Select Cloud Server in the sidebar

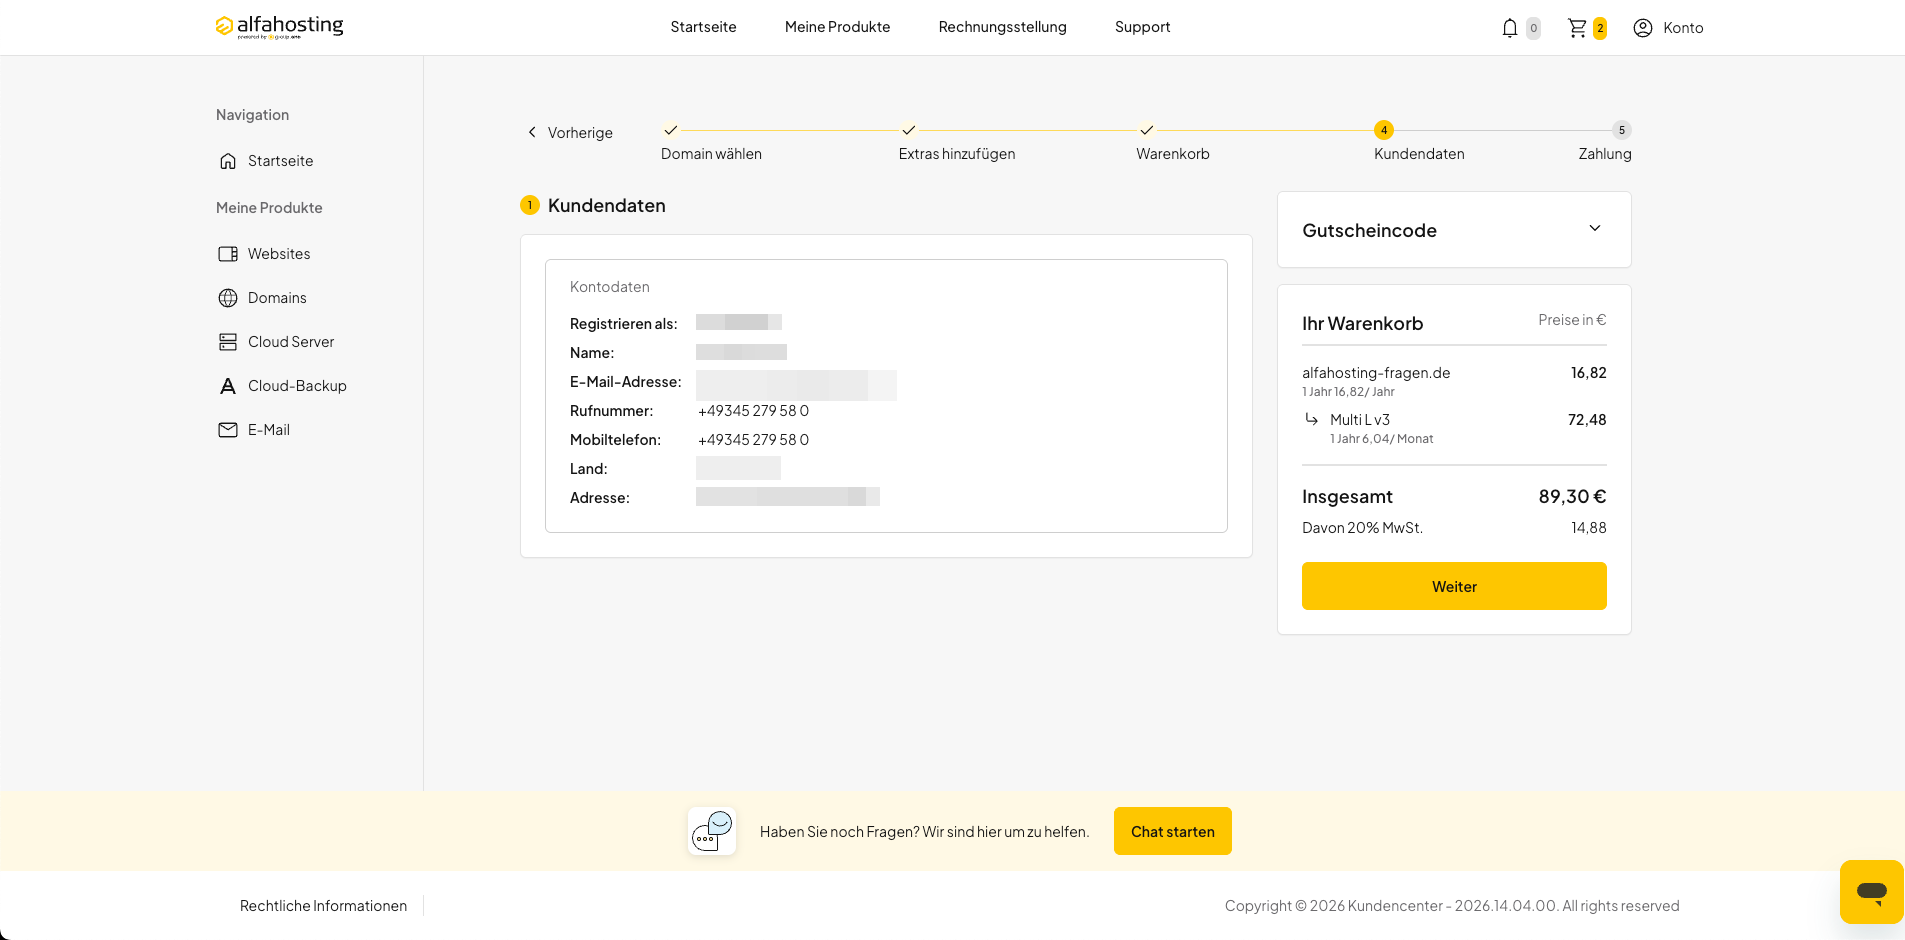291,342
